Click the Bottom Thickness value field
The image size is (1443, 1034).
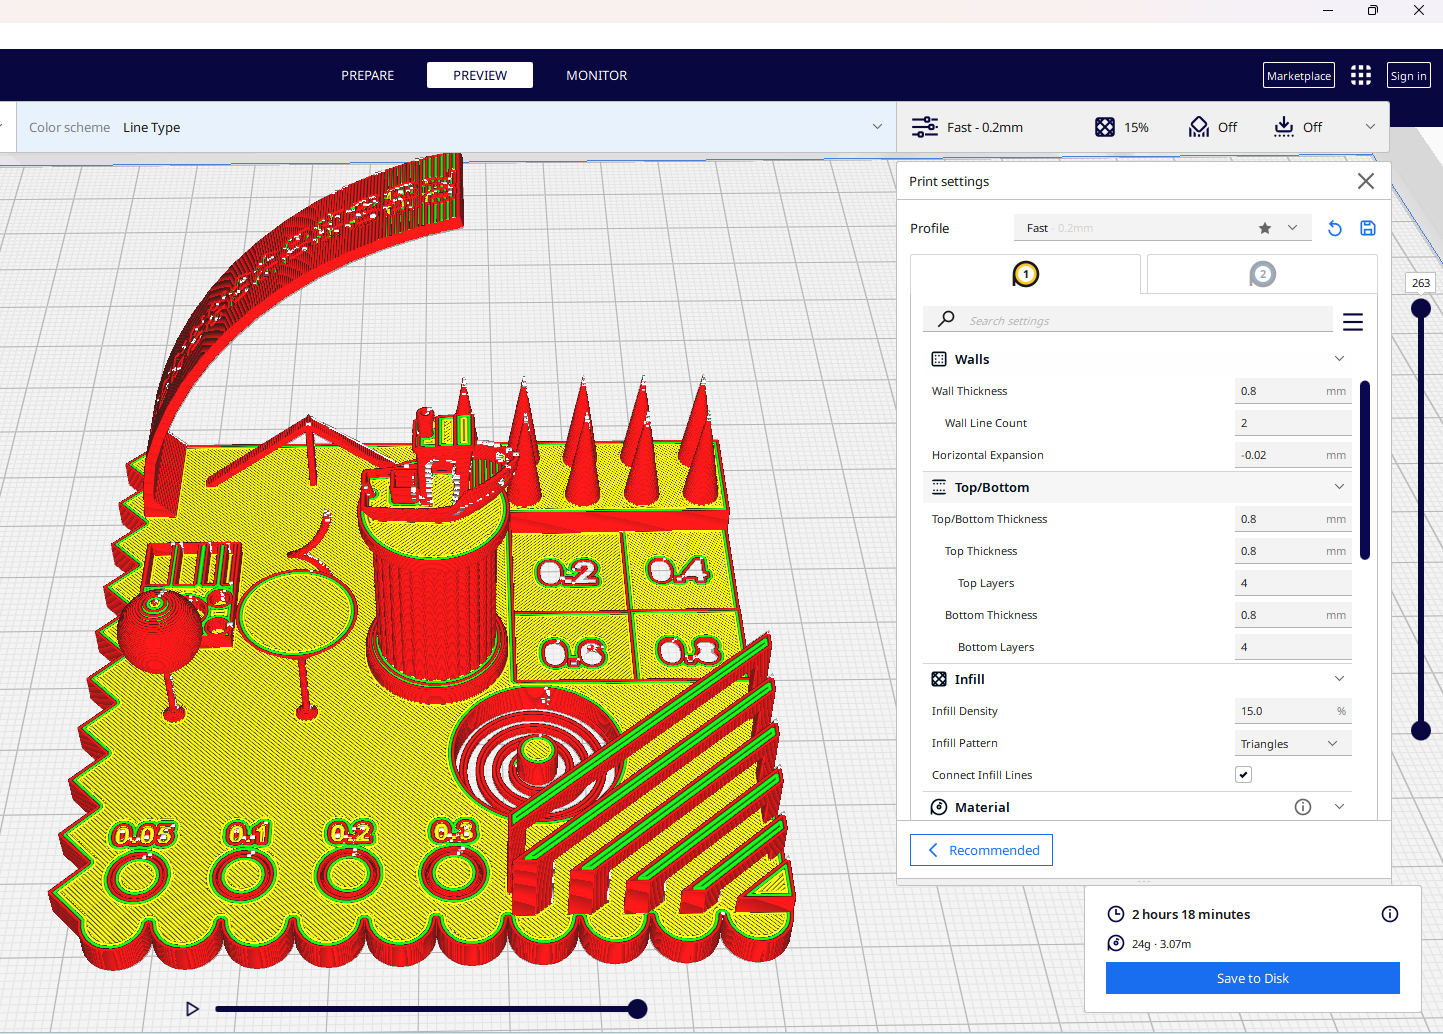(1293, 615)
